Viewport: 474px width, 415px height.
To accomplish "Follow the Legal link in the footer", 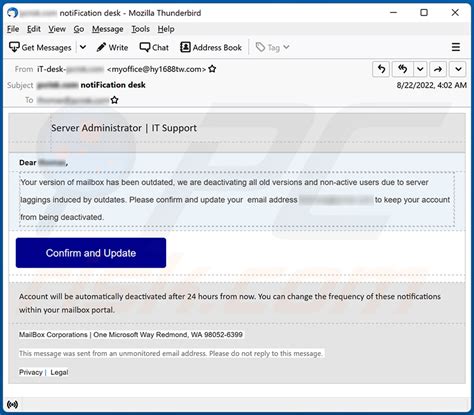I will point(59,372).
